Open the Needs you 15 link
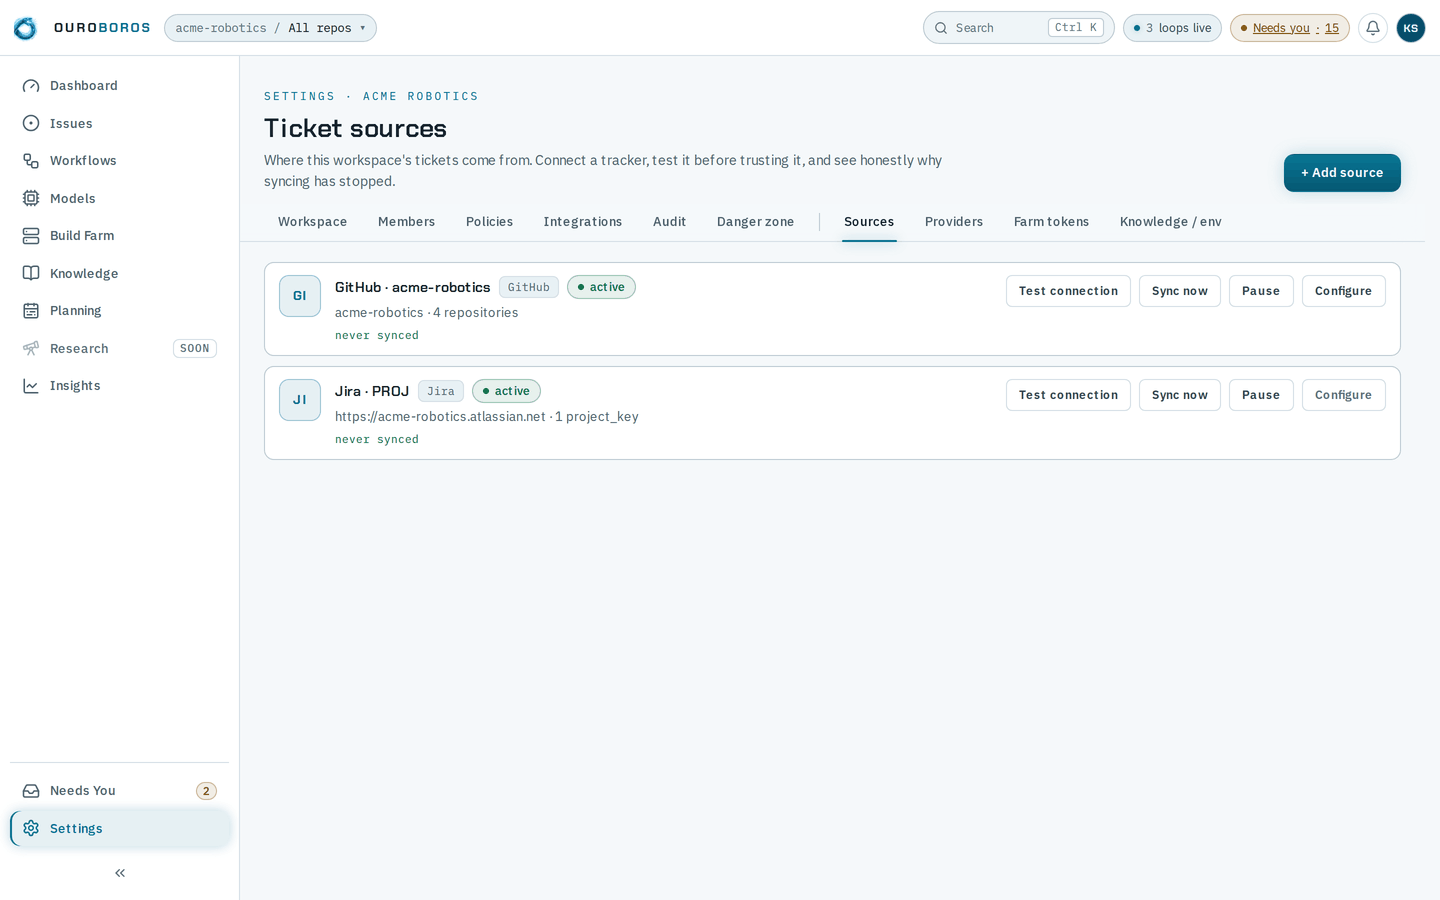 click(x=1290, y=28)
